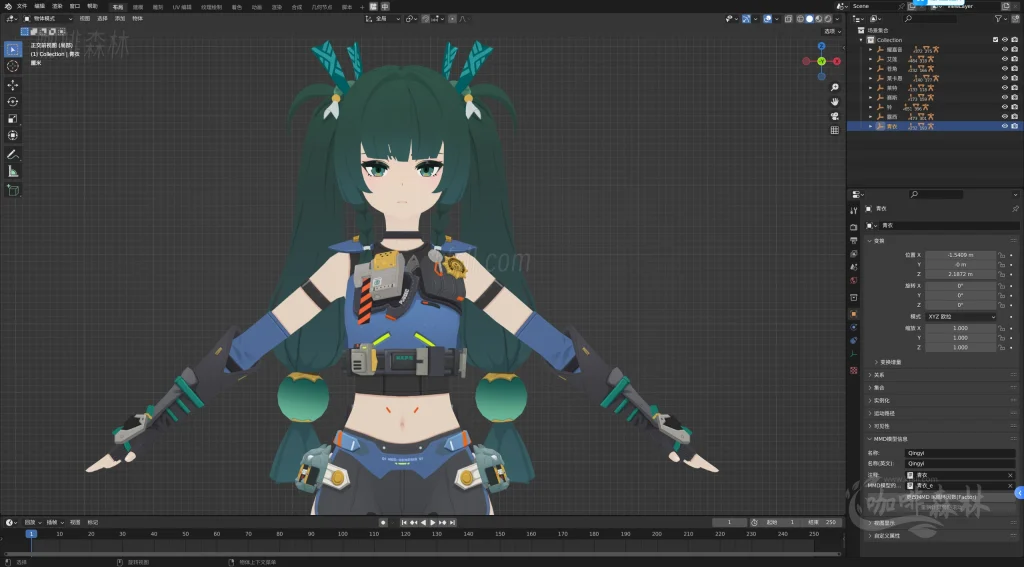Open the Object properties tab

(854, 314)
